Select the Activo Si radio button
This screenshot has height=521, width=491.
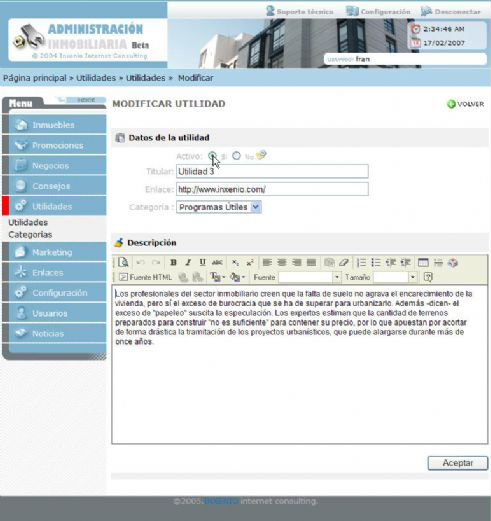[x=212, y=156]
